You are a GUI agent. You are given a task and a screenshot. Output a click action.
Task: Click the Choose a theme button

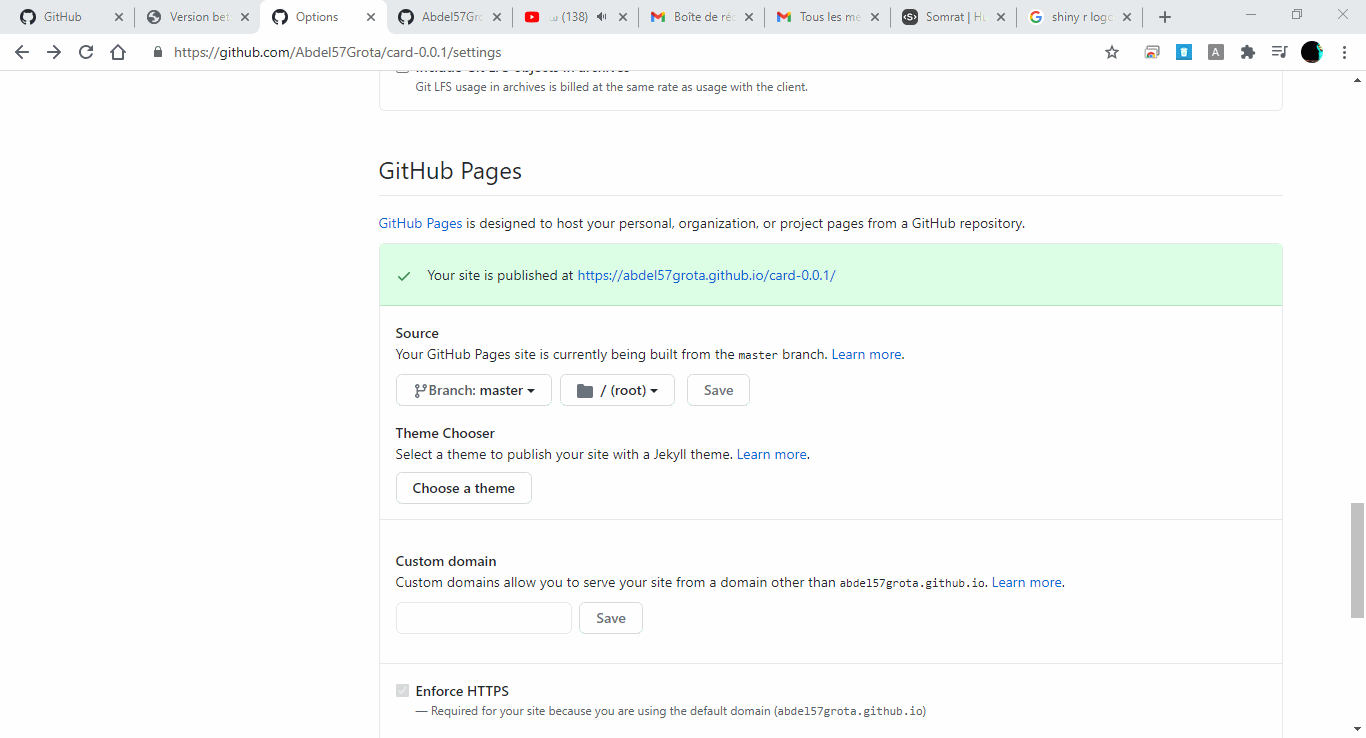pyautogui.click(x=464, y=488)
